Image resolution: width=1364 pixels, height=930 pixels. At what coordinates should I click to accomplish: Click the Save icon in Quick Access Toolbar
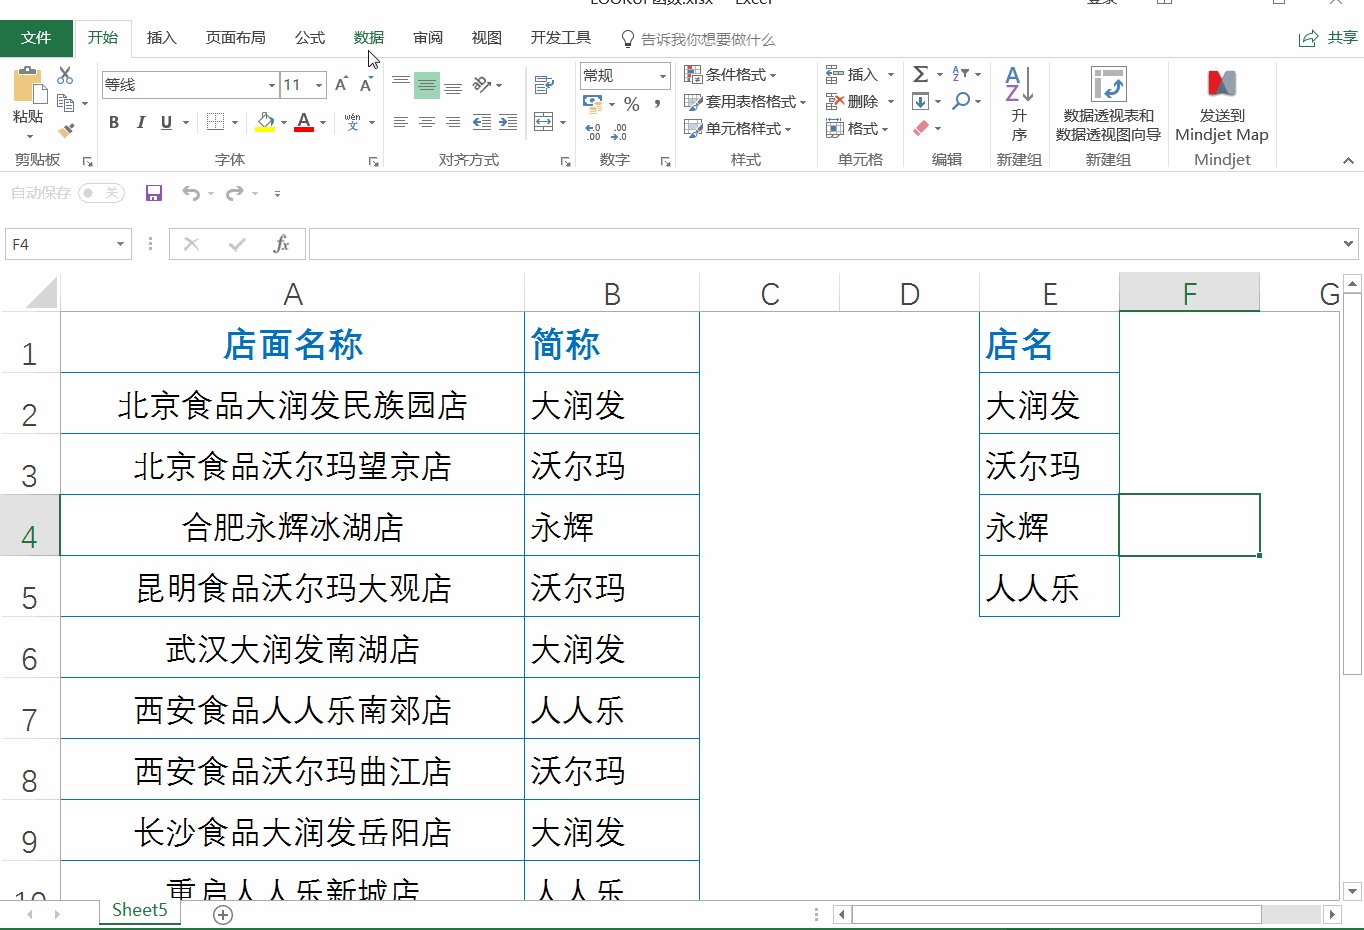pyautogui.click(x=153, y=192)
